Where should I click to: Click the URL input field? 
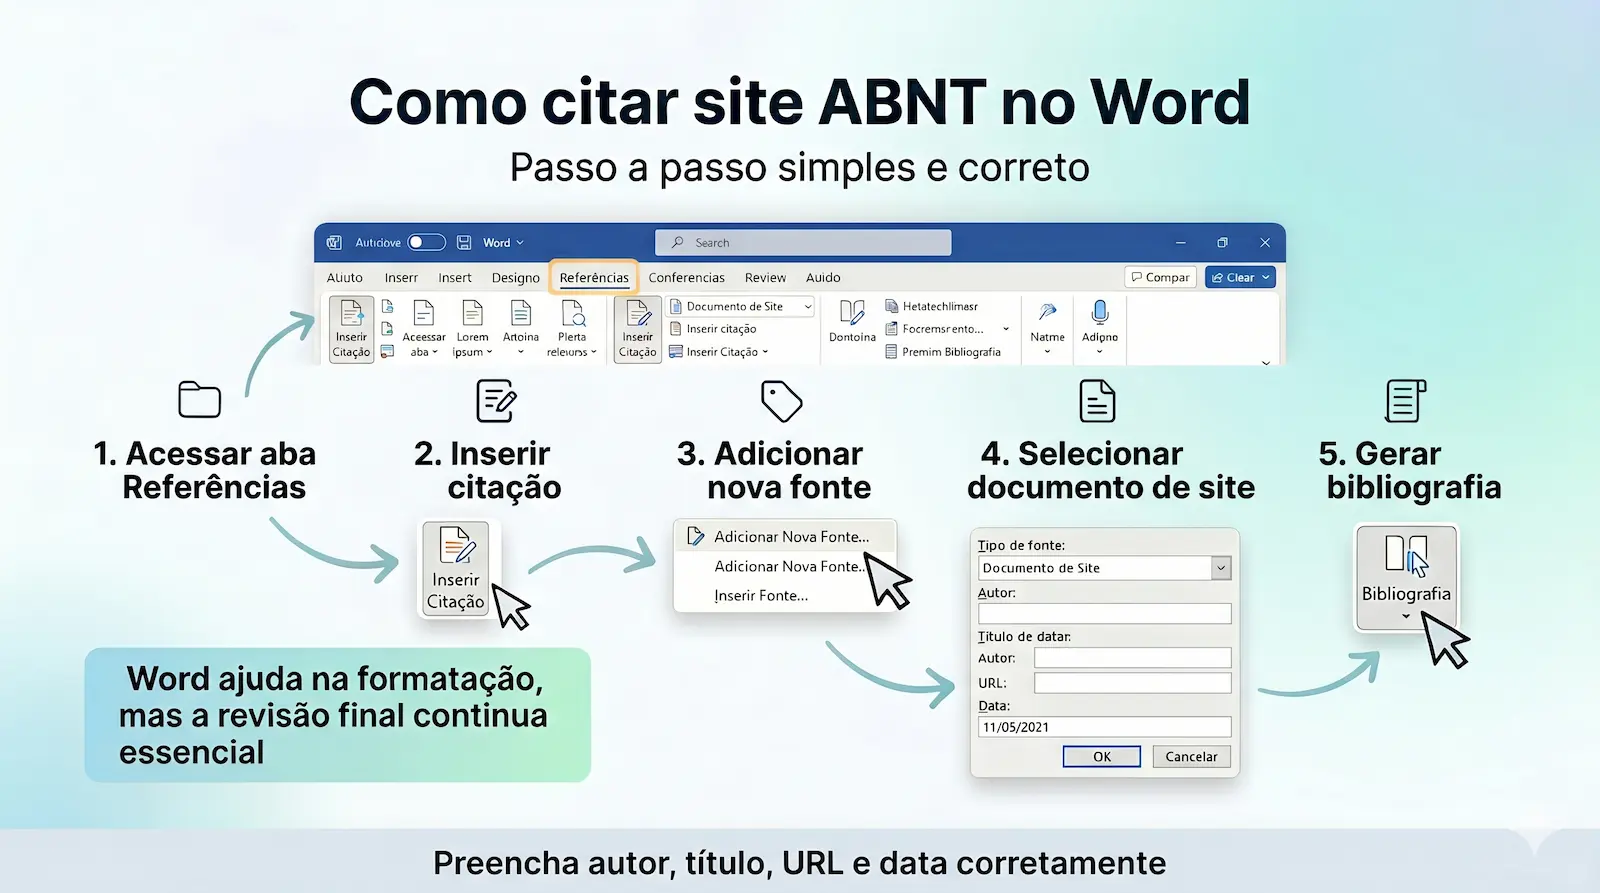tap(1132, 683)
